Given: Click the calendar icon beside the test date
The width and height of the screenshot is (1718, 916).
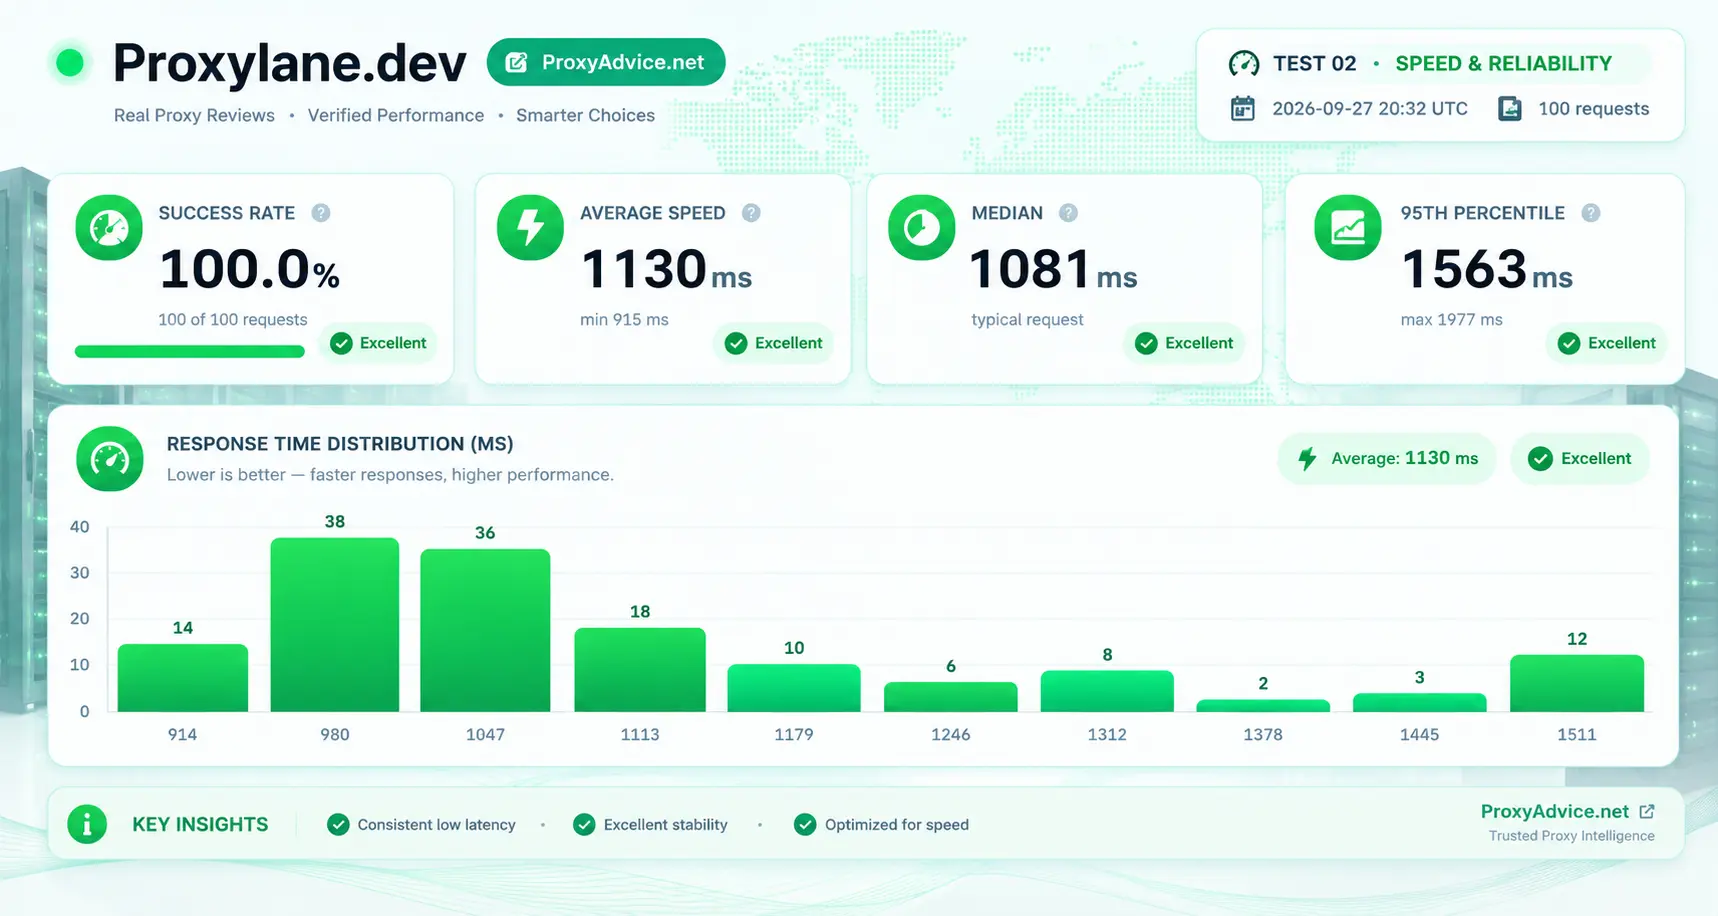Looking at the screenshot, I should point(1242,108).
